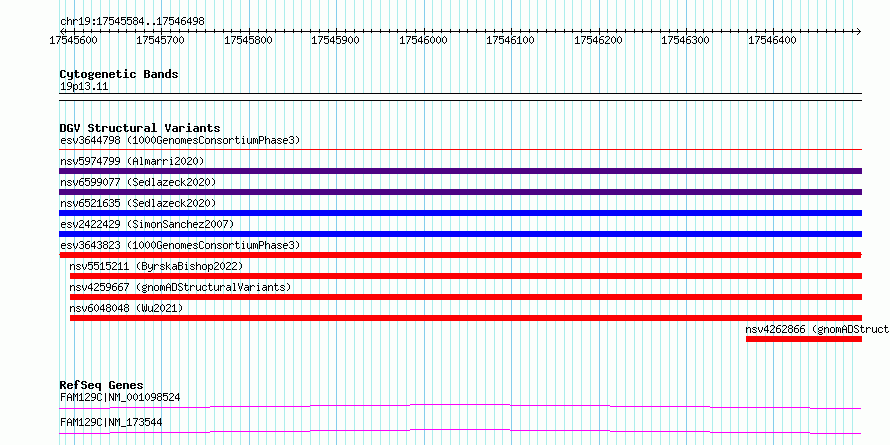Click blue bar under esv2422429
The width and height of the screenshot is (890, 445).
[460, 234]
